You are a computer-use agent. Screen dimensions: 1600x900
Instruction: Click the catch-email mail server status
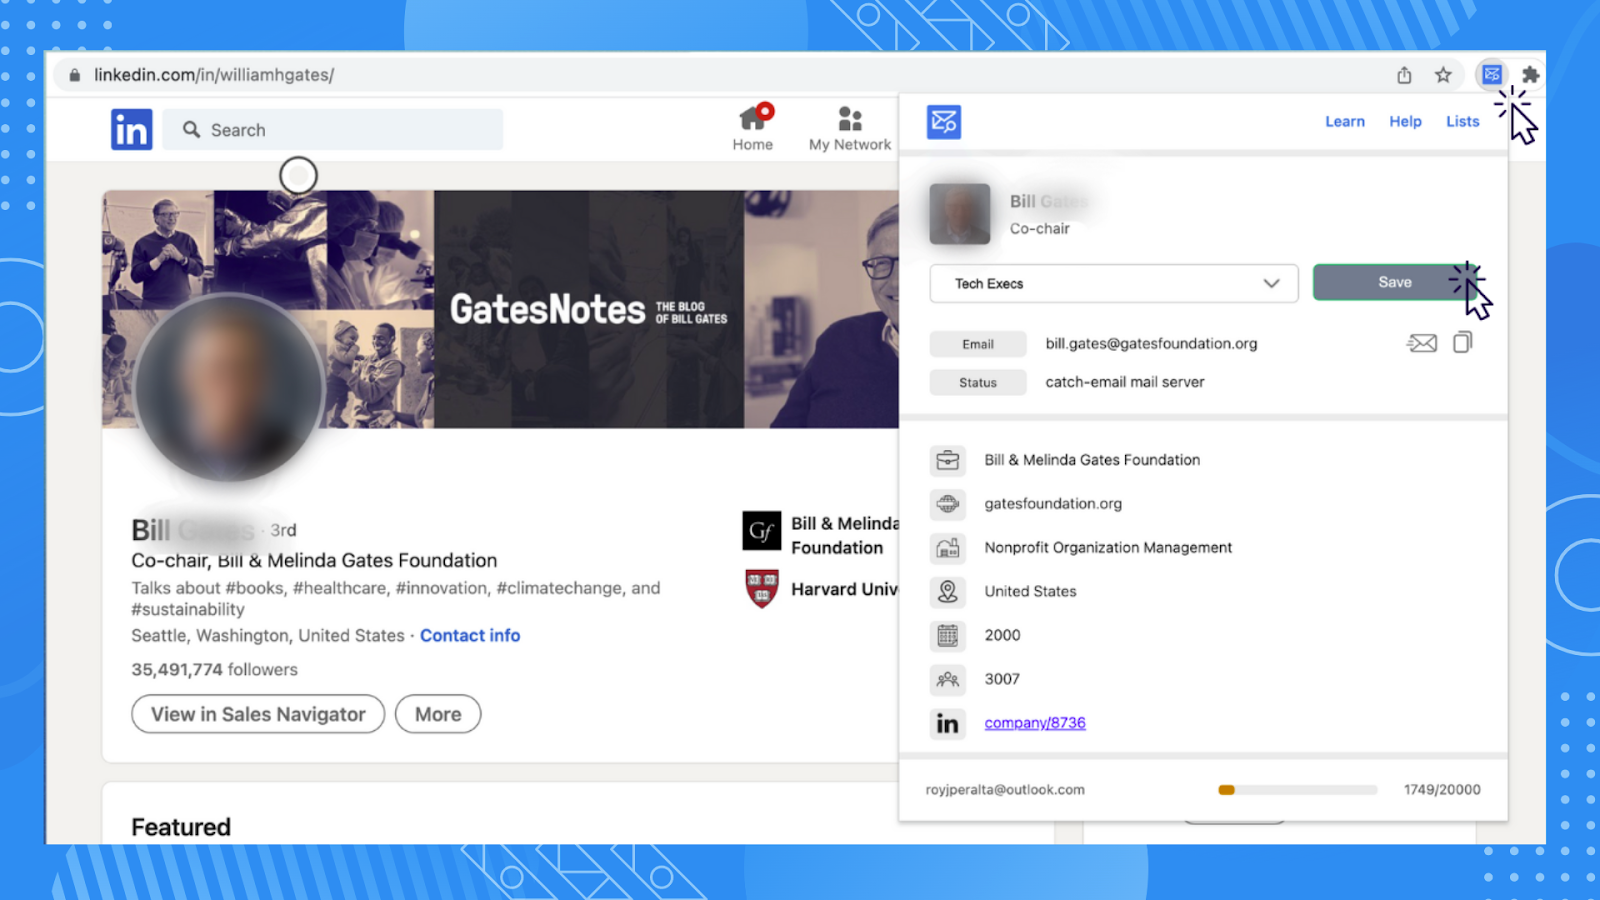coord(1125,382)
